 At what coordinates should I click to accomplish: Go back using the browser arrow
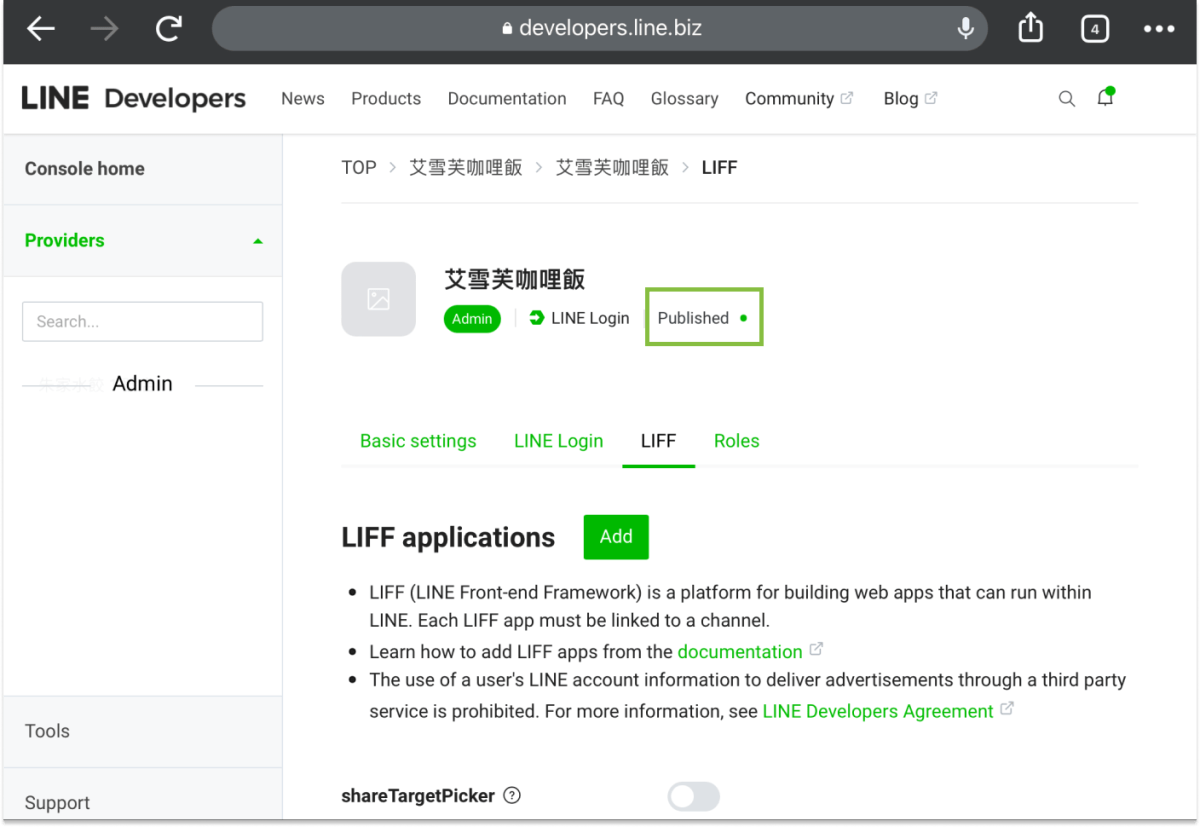tap(40, 28)
